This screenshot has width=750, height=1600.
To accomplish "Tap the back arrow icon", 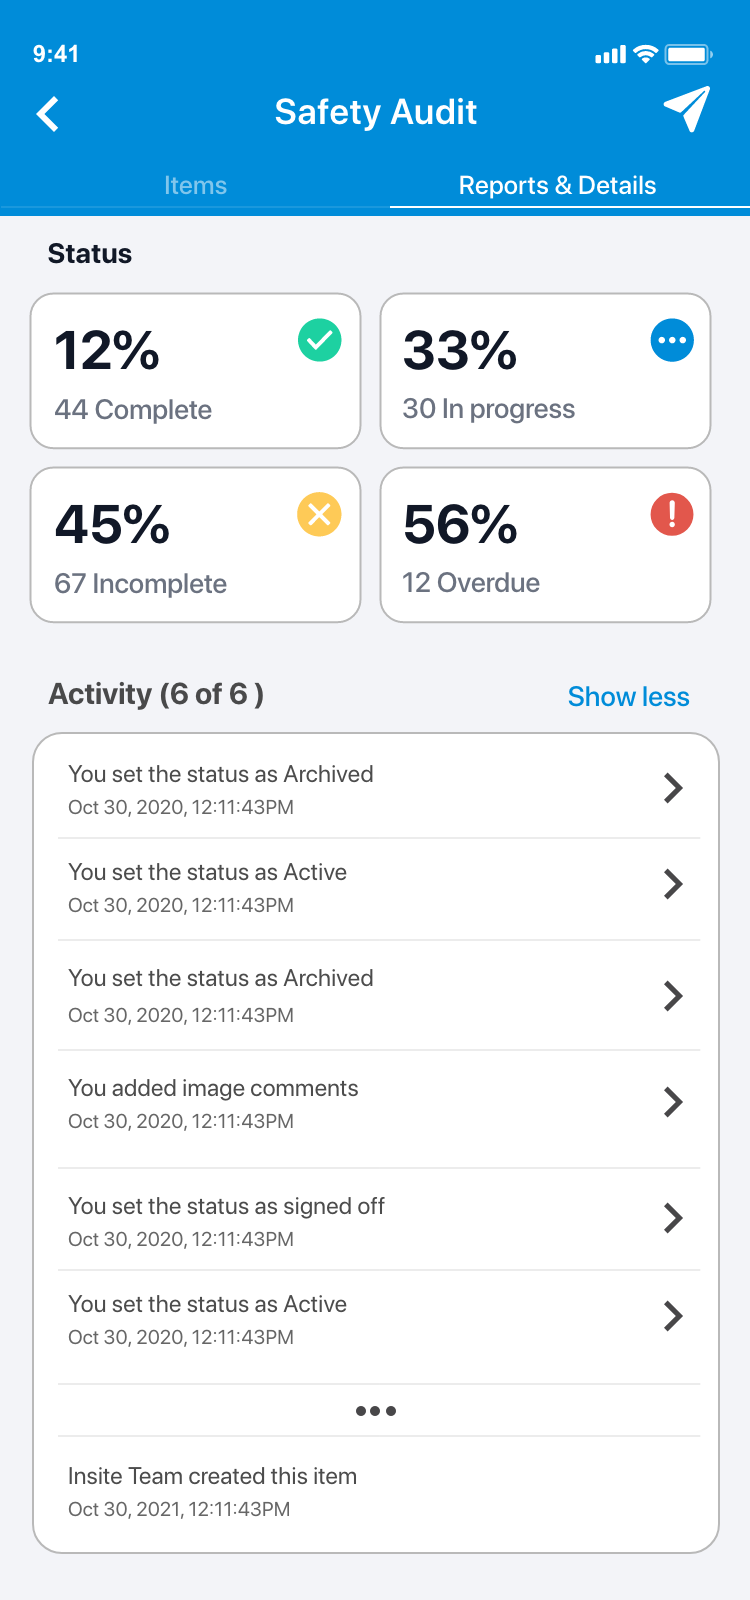I will point(48,114).
